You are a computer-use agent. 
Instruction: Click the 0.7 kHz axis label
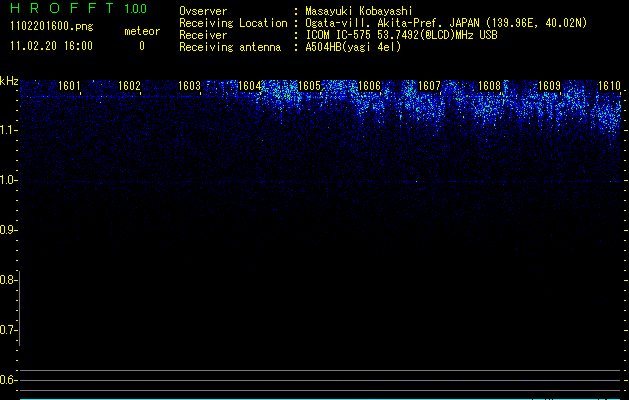pyautogui.click(x=9, y=330)
